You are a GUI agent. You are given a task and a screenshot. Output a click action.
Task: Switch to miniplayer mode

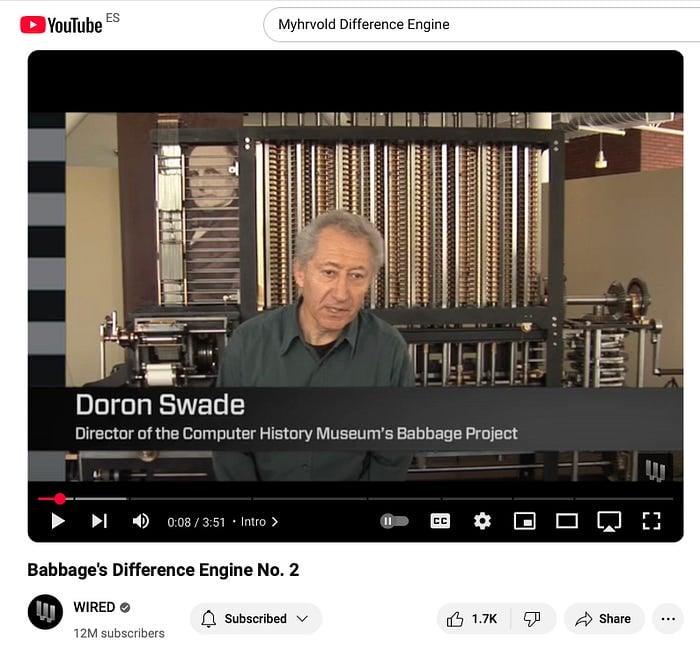coord(525,521)
